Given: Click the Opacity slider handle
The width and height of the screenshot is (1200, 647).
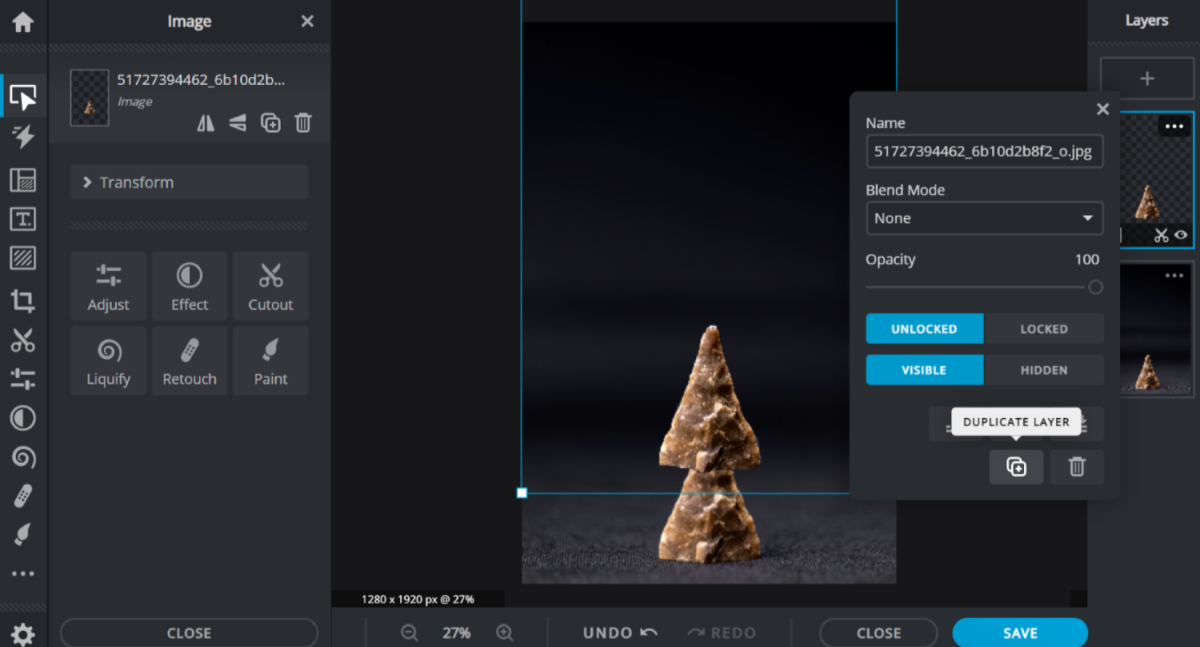Looking at the screenshot, I should [1095, 288].
